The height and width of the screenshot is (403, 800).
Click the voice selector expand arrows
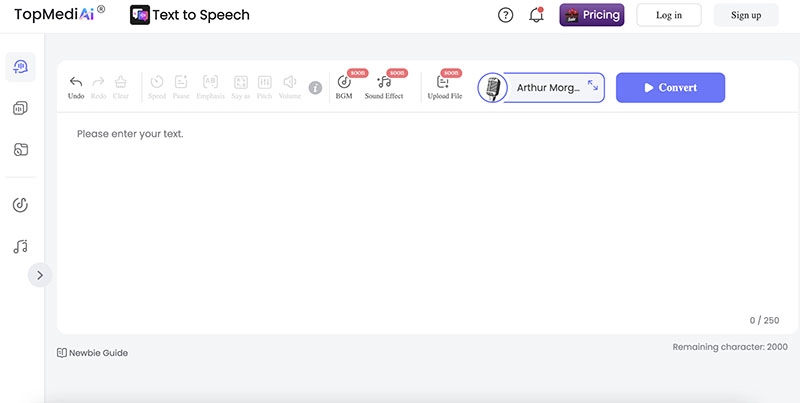tap(593, 87)
